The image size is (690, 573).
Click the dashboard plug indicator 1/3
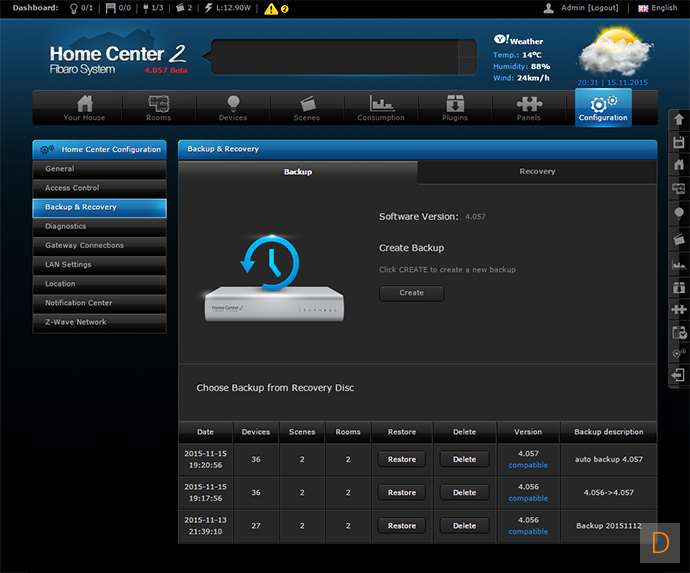[153, 8]
